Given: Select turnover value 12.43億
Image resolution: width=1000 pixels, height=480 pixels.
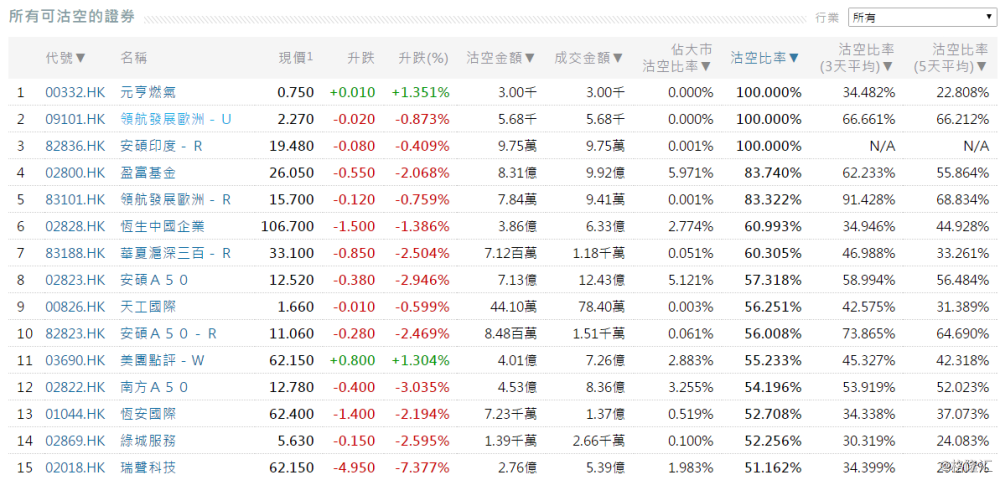Looking at the screenshot, I should [599, 280].
